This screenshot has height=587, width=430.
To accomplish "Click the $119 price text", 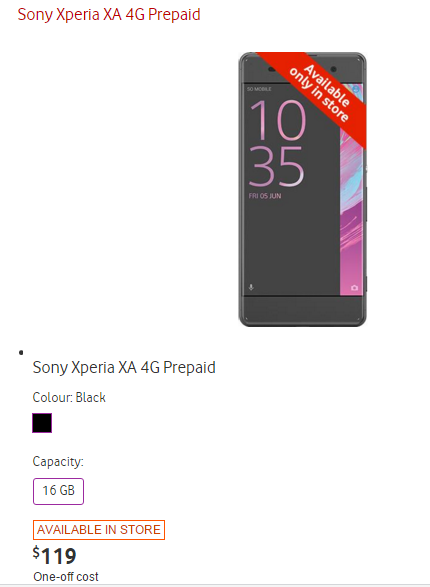I will coord(55,556).
